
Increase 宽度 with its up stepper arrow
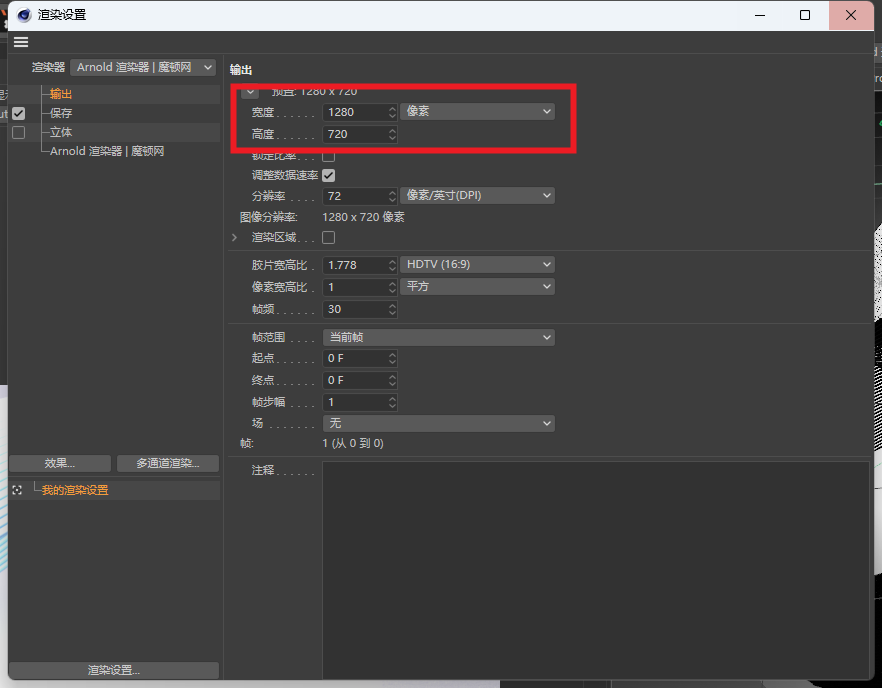pyautogui.click(x=391, y=108)
